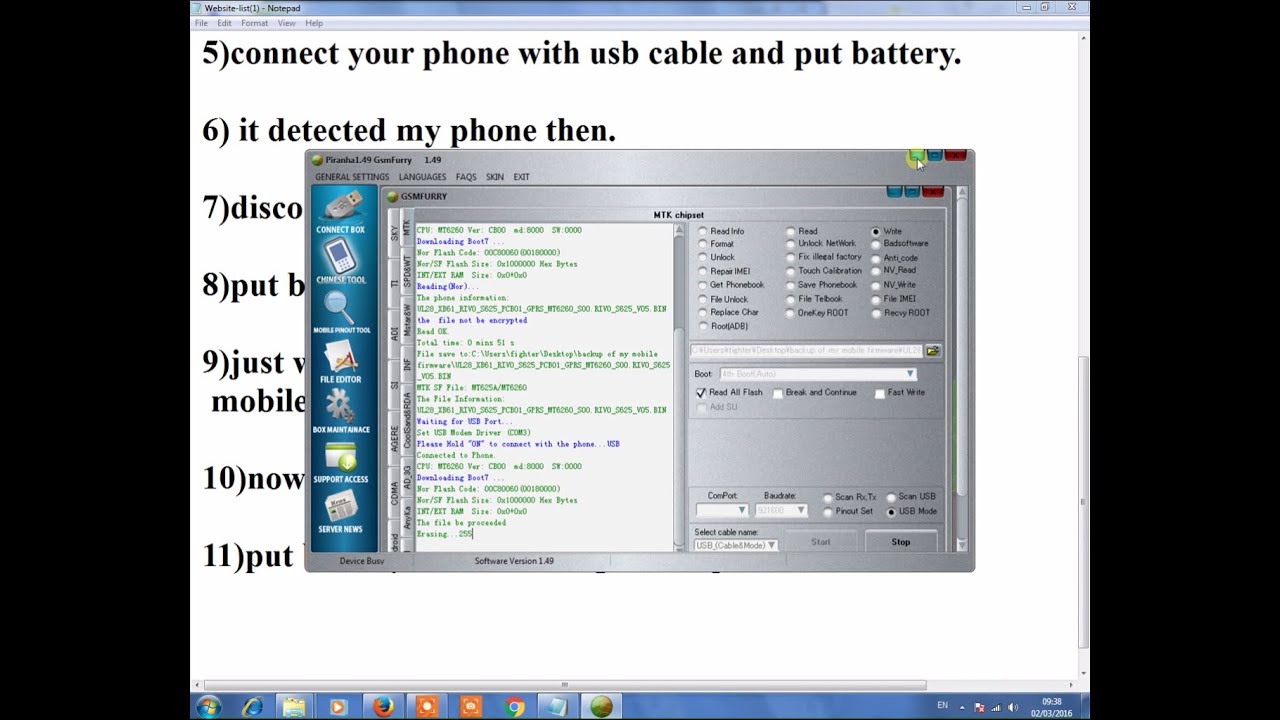
Task: Switch to the AGERE tab
Action: [x=394, y=438]
